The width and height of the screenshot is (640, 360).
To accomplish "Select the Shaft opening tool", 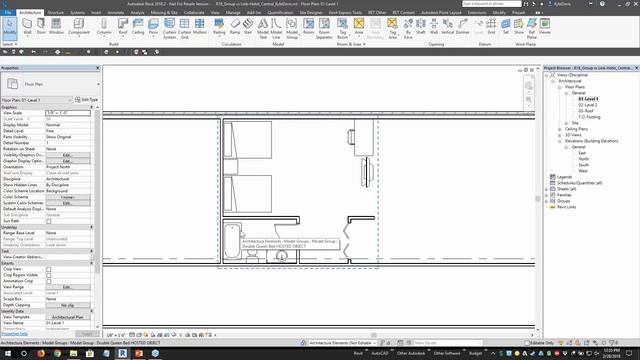I will coord(421,27).
